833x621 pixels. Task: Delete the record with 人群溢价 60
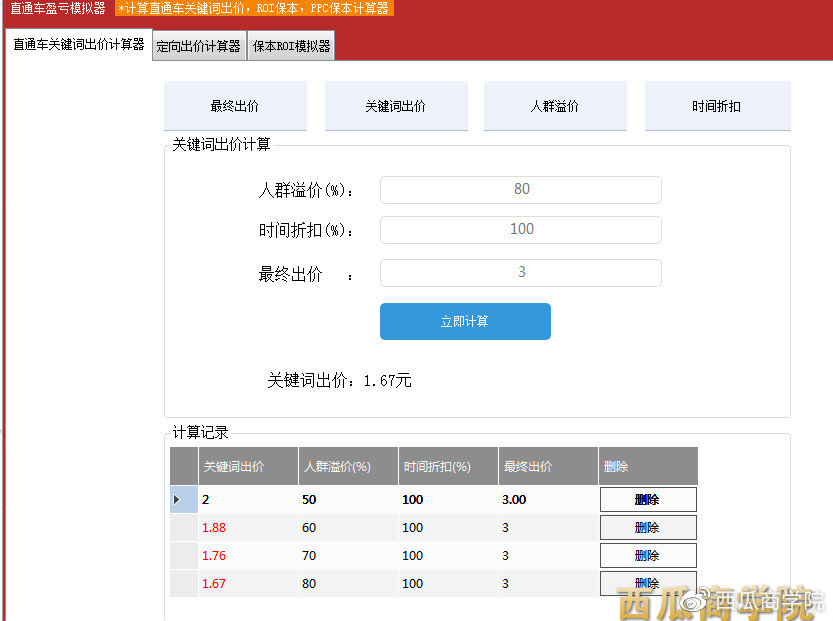click(x=646, y=527)
